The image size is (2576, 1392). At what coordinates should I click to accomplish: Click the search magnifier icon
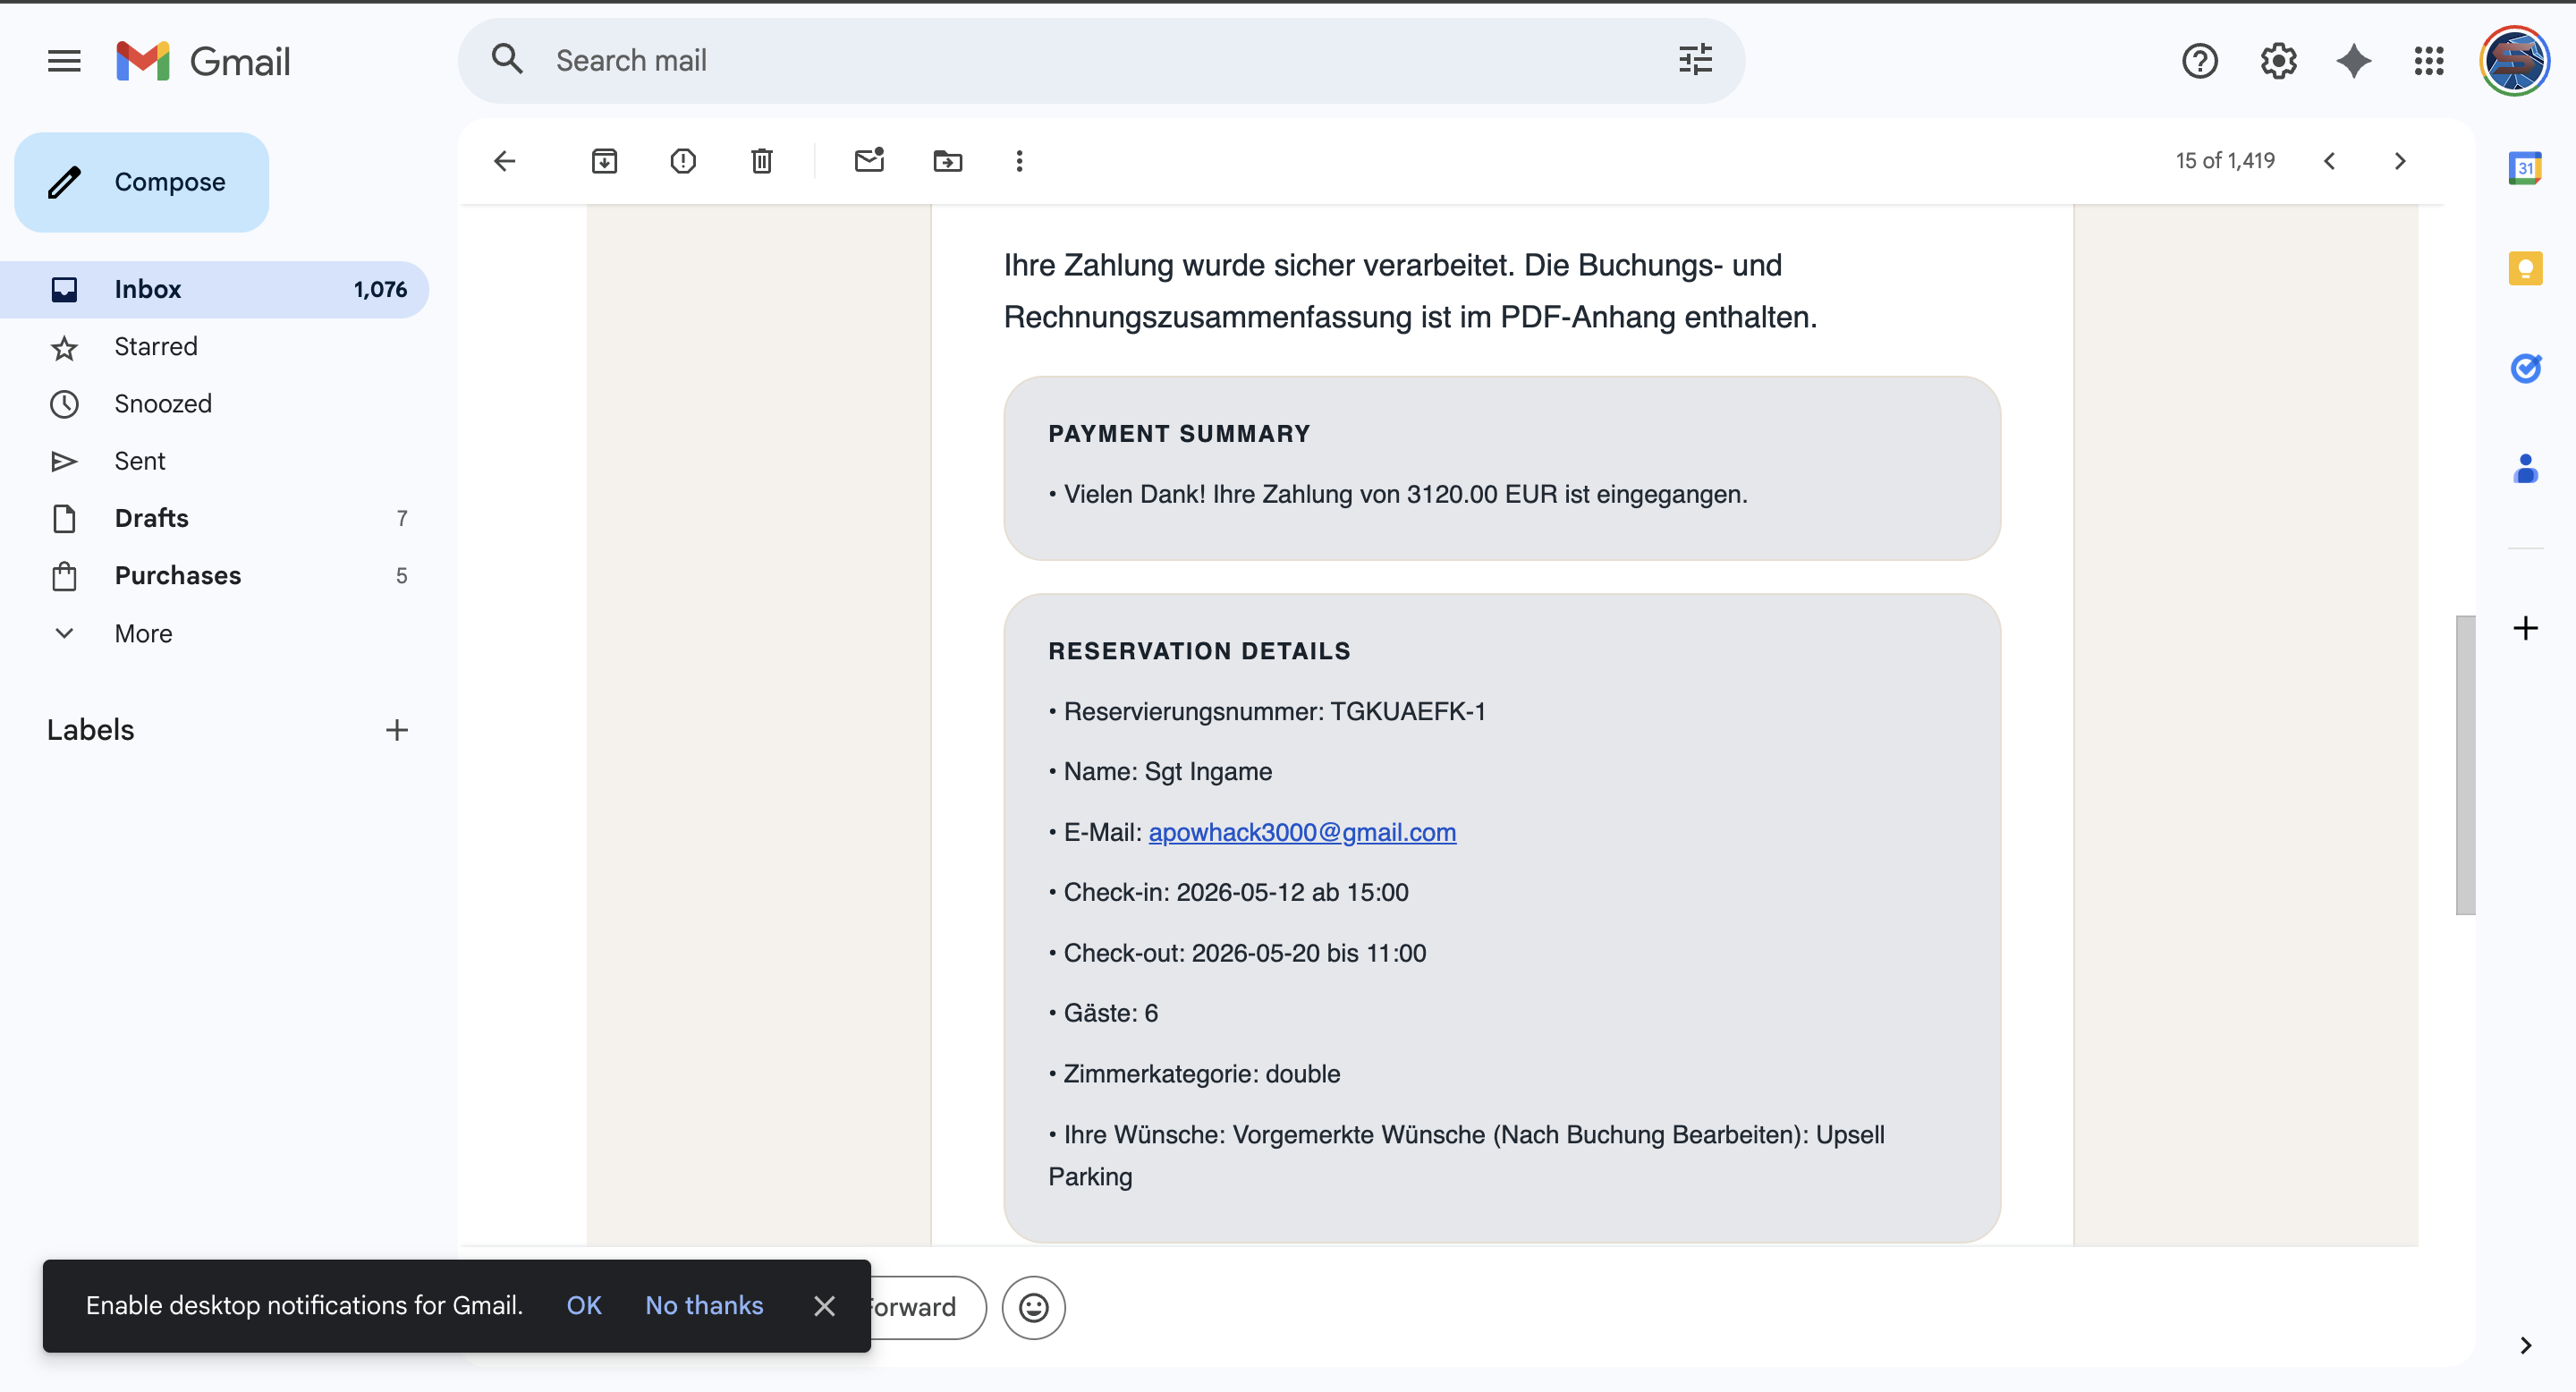tap(508, 59)
